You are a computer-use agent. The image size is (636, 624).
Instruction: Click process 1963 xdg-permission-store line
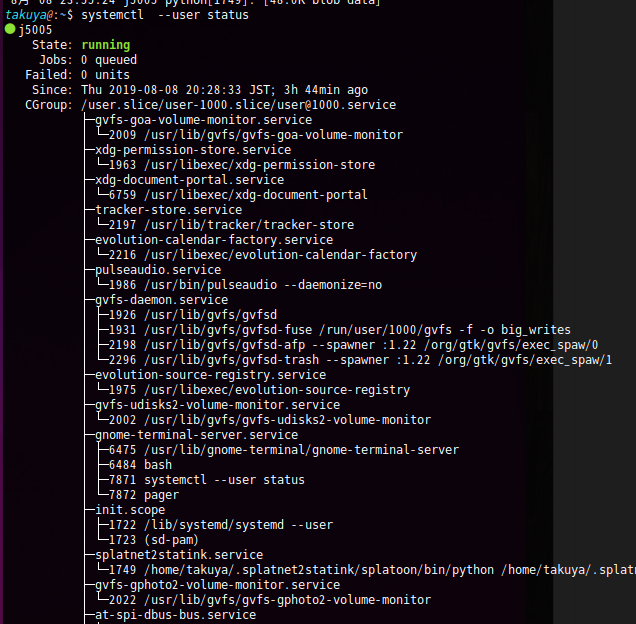pos(242,165)
